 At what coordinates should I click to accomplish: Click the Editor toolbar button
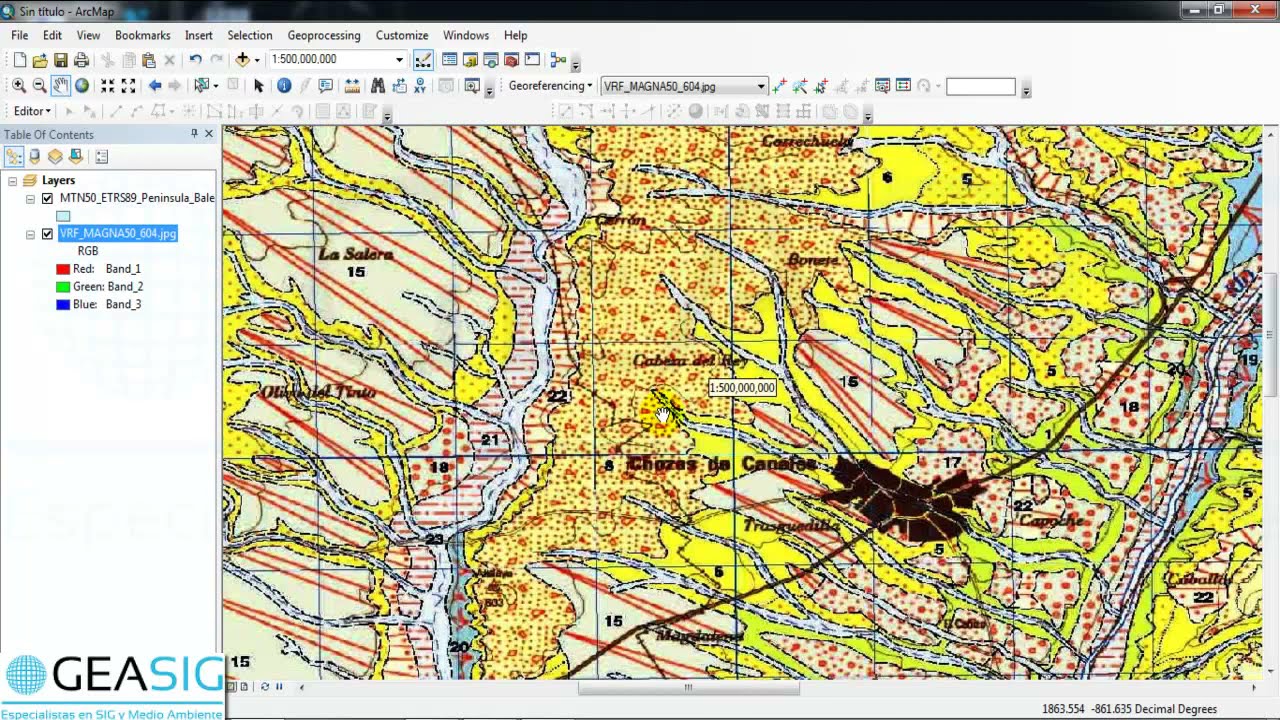pos(27,110)
